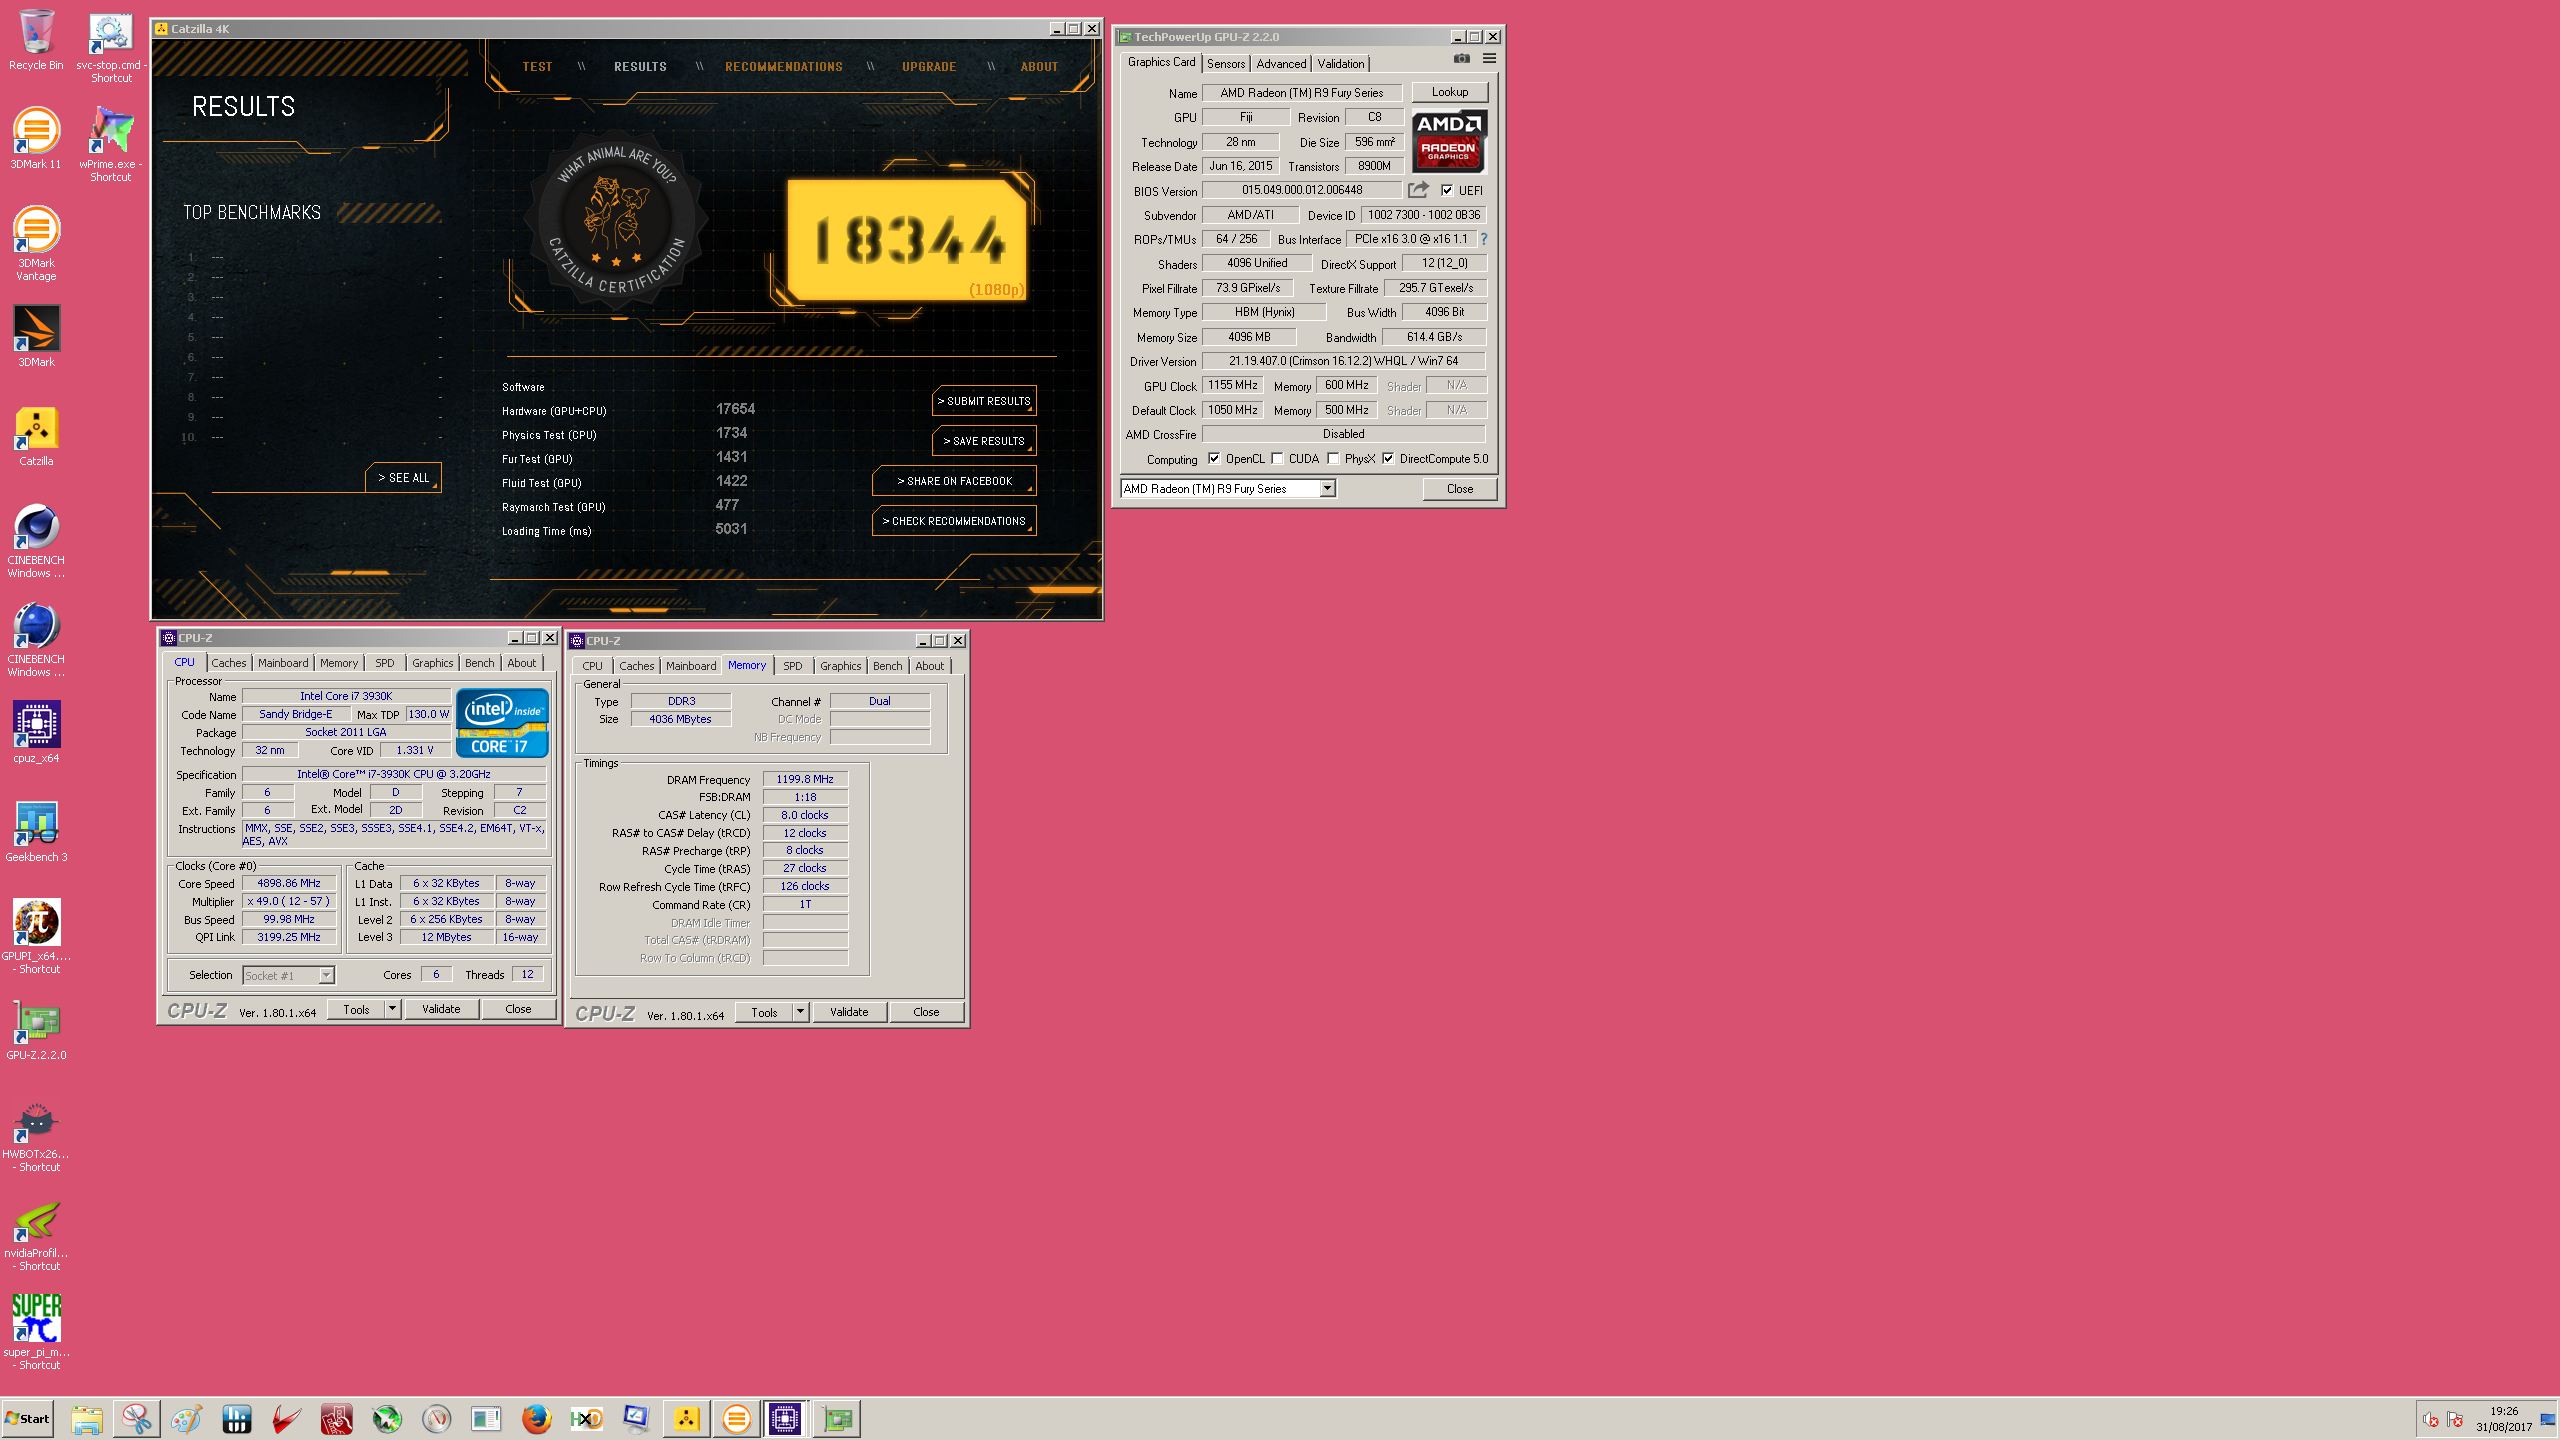Viewport: 2560px width, 1440px height.
Task: Open wPrime.exe shortcut icon
Action: click(111, 145)
